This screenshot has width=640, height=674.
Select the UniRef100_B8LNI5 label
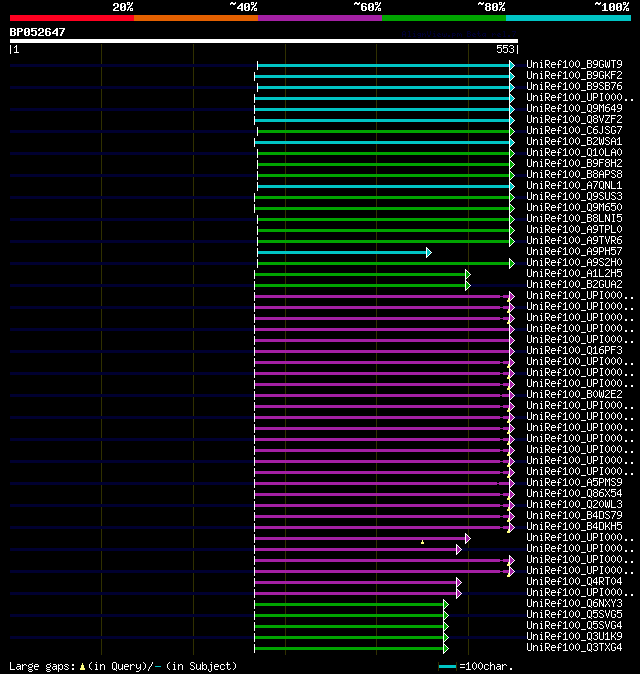pyautogui.click(x=574, y=218)
